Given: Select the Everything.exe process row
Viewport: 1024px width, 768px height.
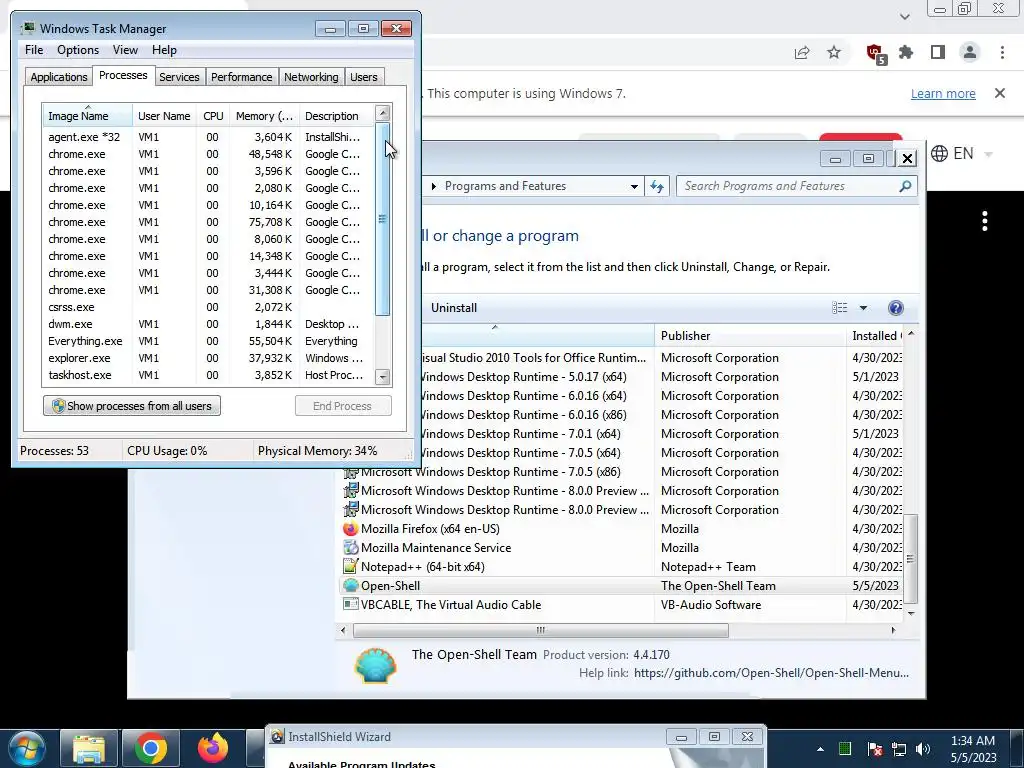Looking at the screenshot, I should 208,341.
